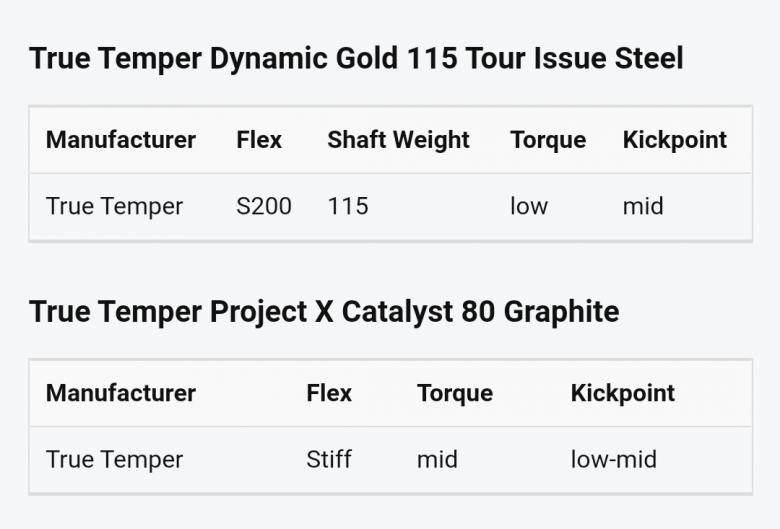Click Torque header in the Catalyst 80 table

click(x=455, y=393)
